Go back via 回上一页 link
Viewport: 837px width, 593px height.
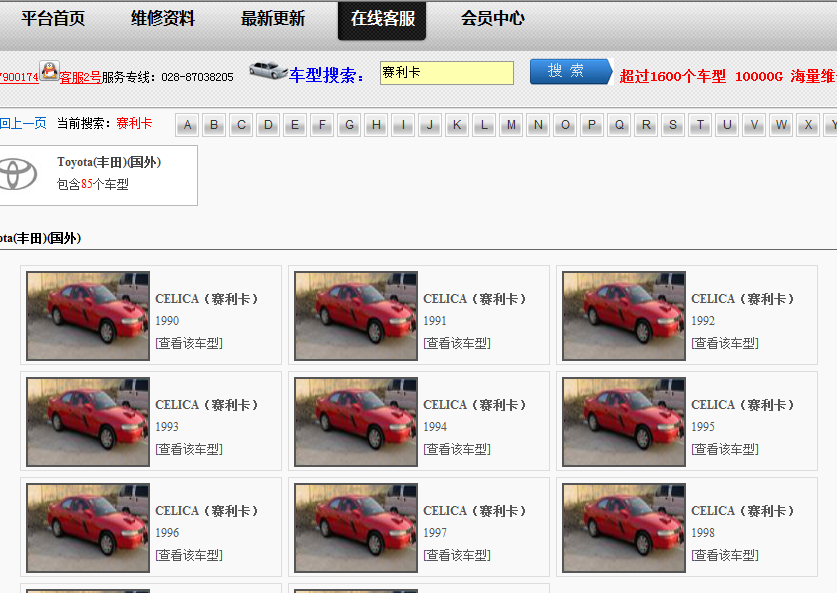point(23,123)
